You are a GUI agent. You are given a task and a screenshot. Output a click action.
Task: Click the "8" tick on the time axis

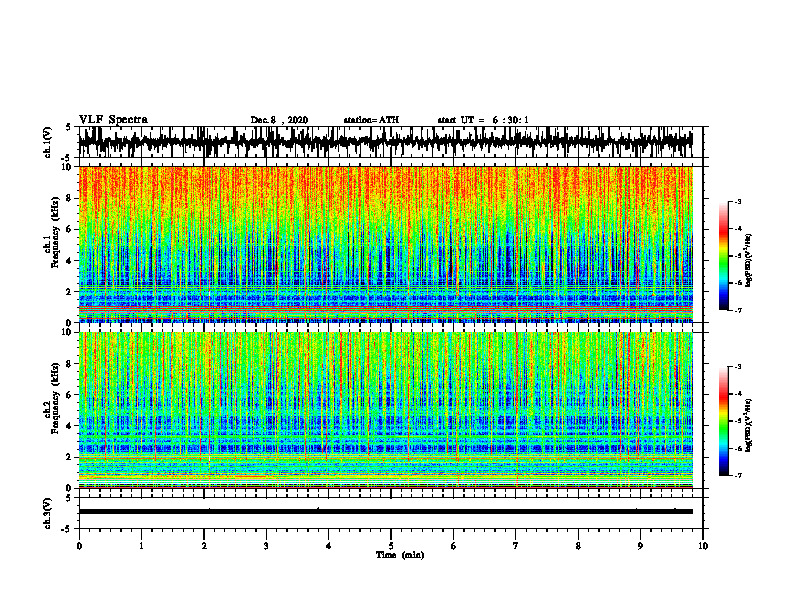[578, 546]
